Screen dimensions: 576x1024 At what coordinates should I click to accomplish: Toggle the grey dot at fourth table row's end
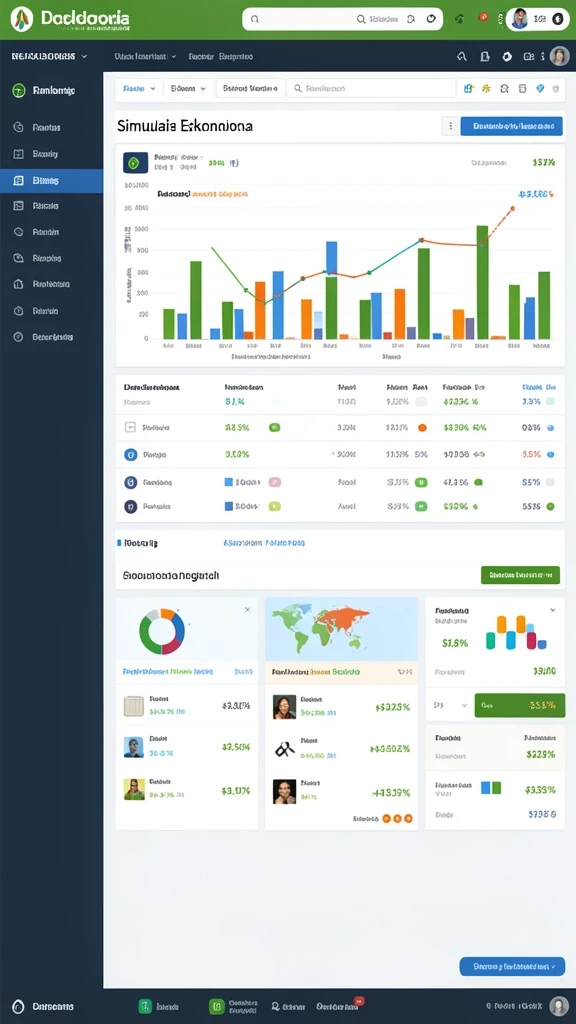pyautogui.click(x=550, y=482)
